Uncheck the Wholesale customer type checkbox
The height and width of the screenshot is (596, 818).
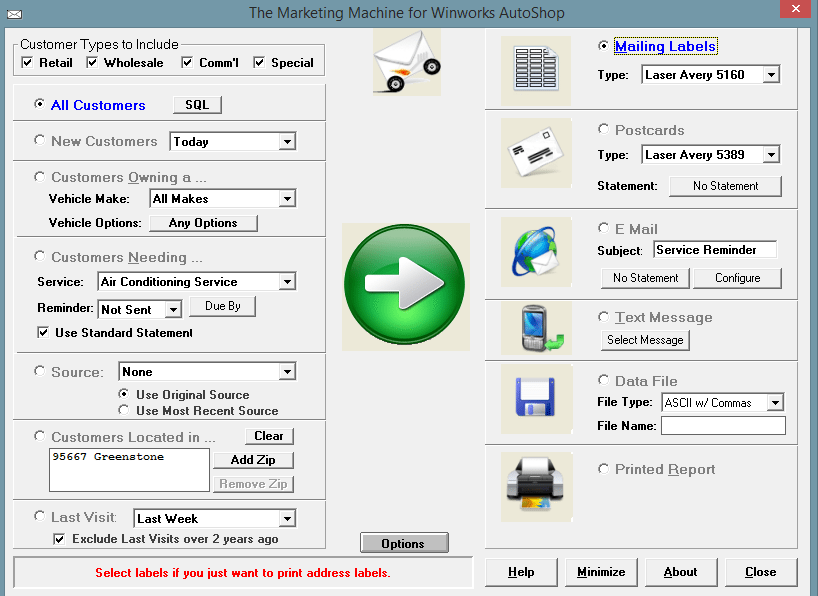[x=93, y=63]
